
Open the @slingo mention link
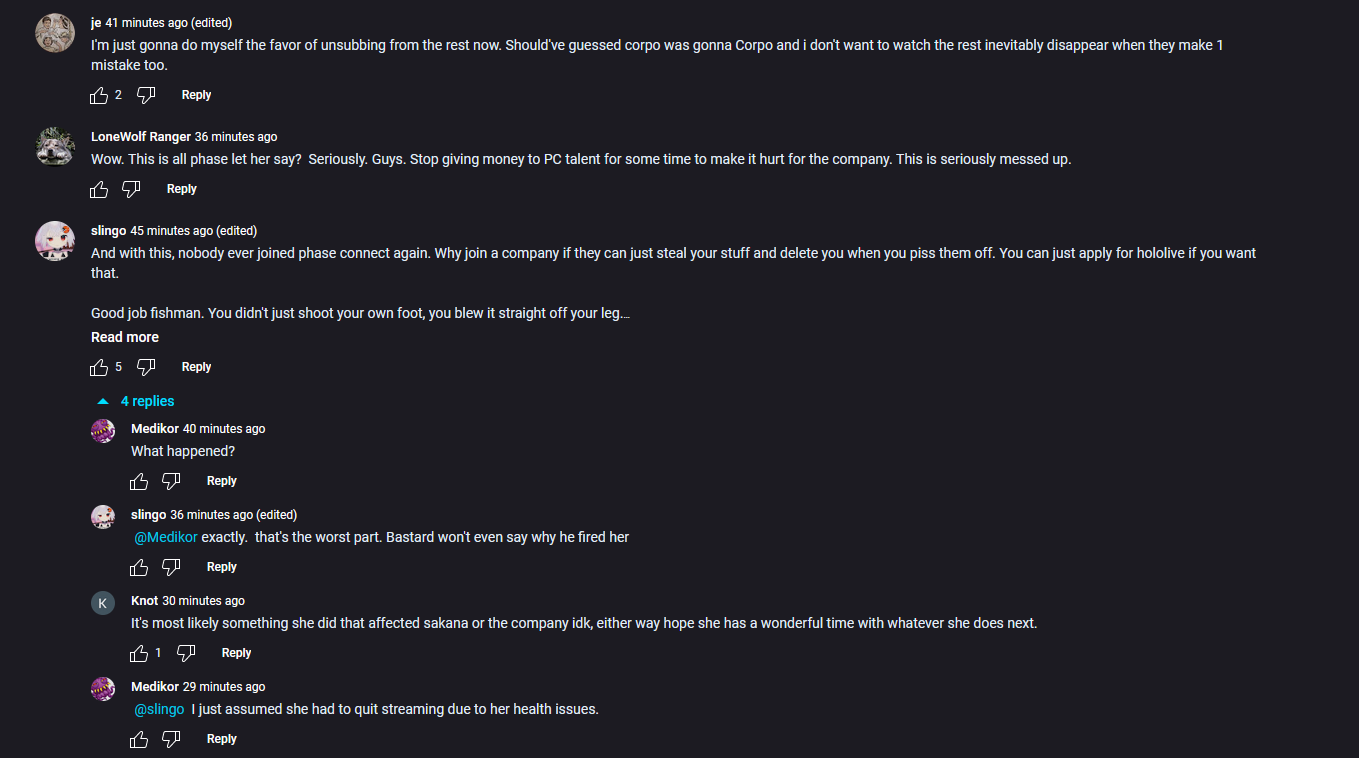pyautogui.click(x=159, y=709)
